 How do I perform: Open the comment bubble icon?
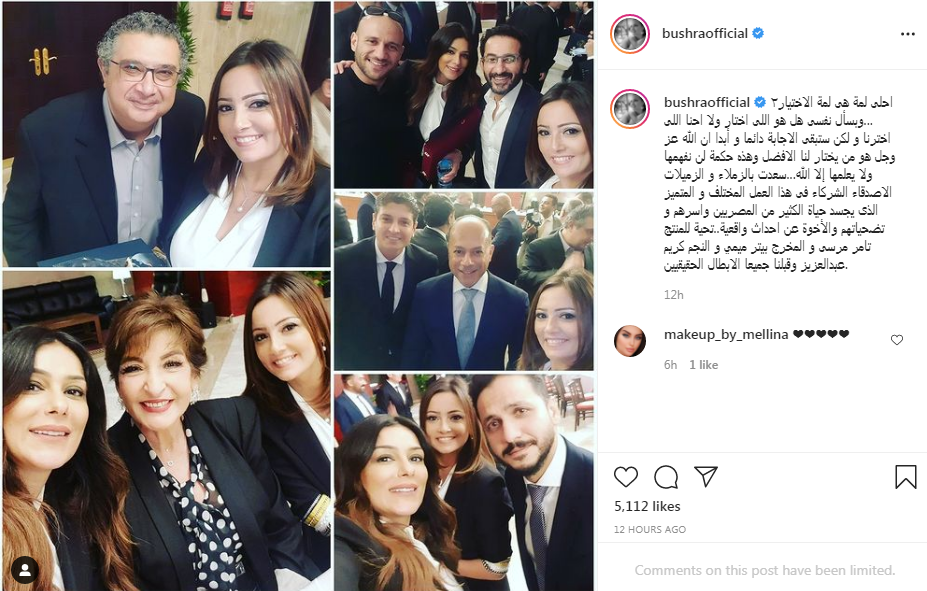pos(666,476)
